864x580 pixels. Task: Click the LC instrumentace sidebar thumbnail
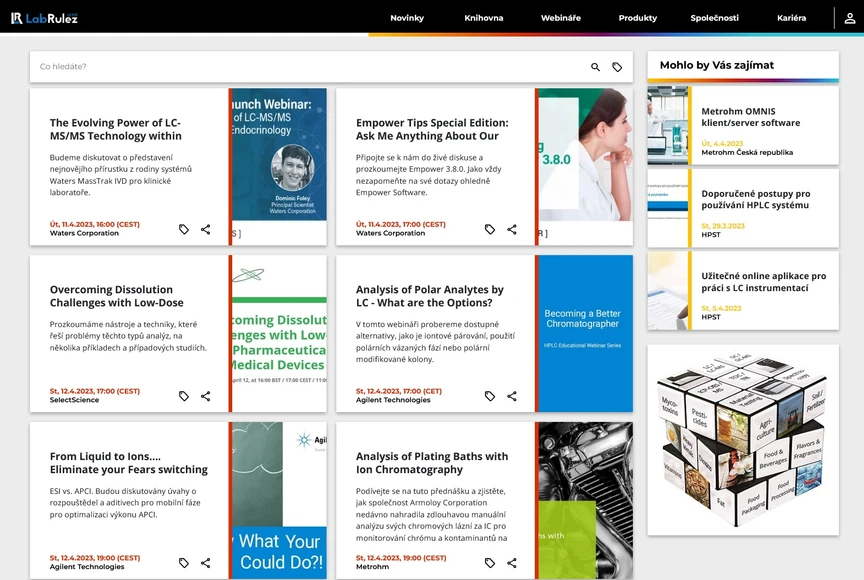pyautogui.click(x=668, y=290)
